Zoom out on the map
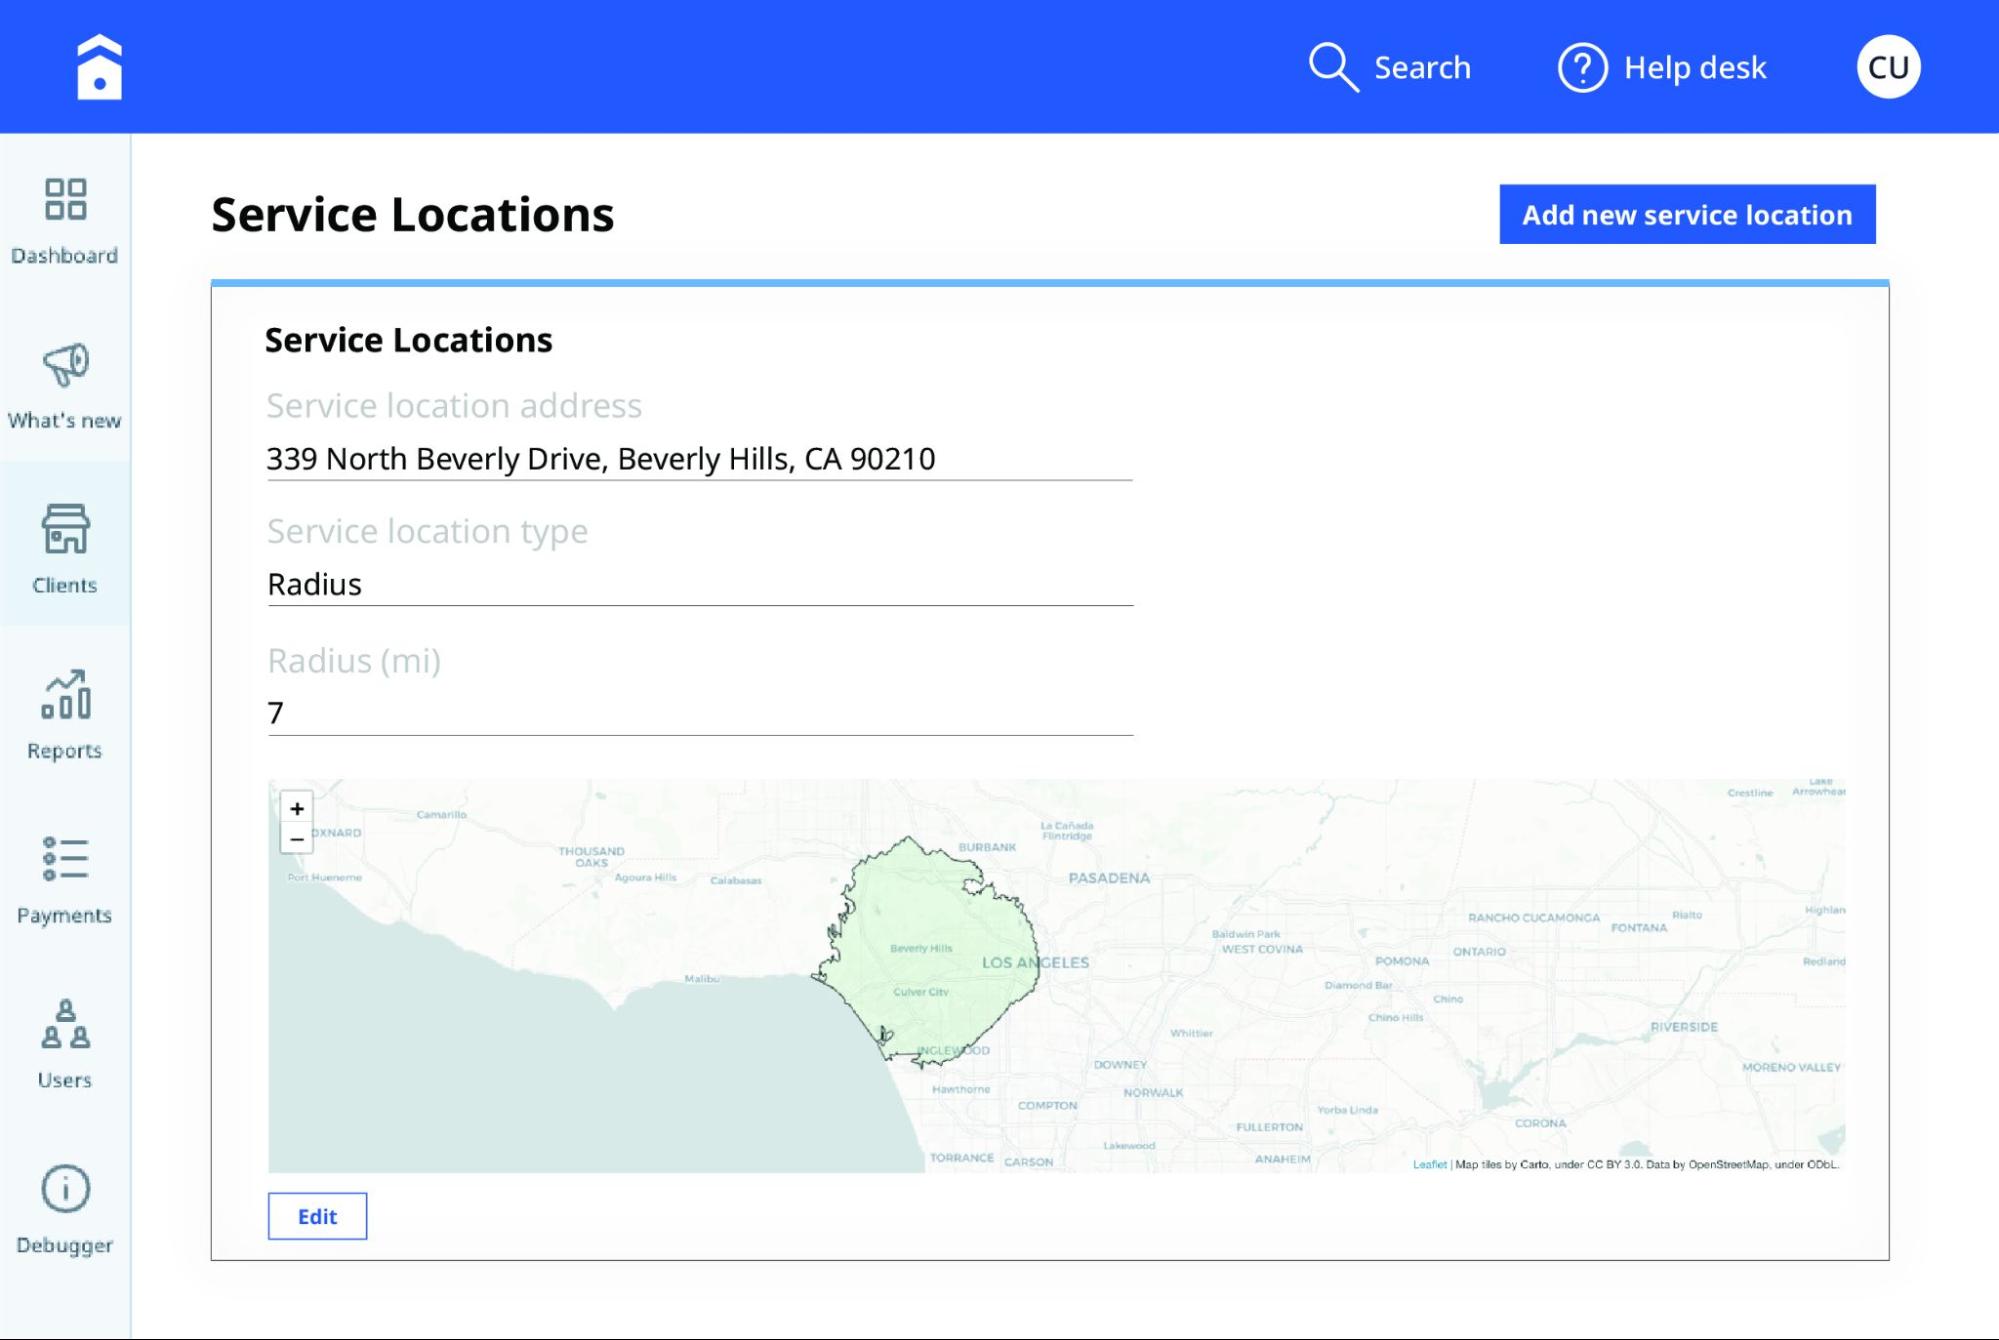Viewport: 1999px width, 1340px height. click(296, 839)
